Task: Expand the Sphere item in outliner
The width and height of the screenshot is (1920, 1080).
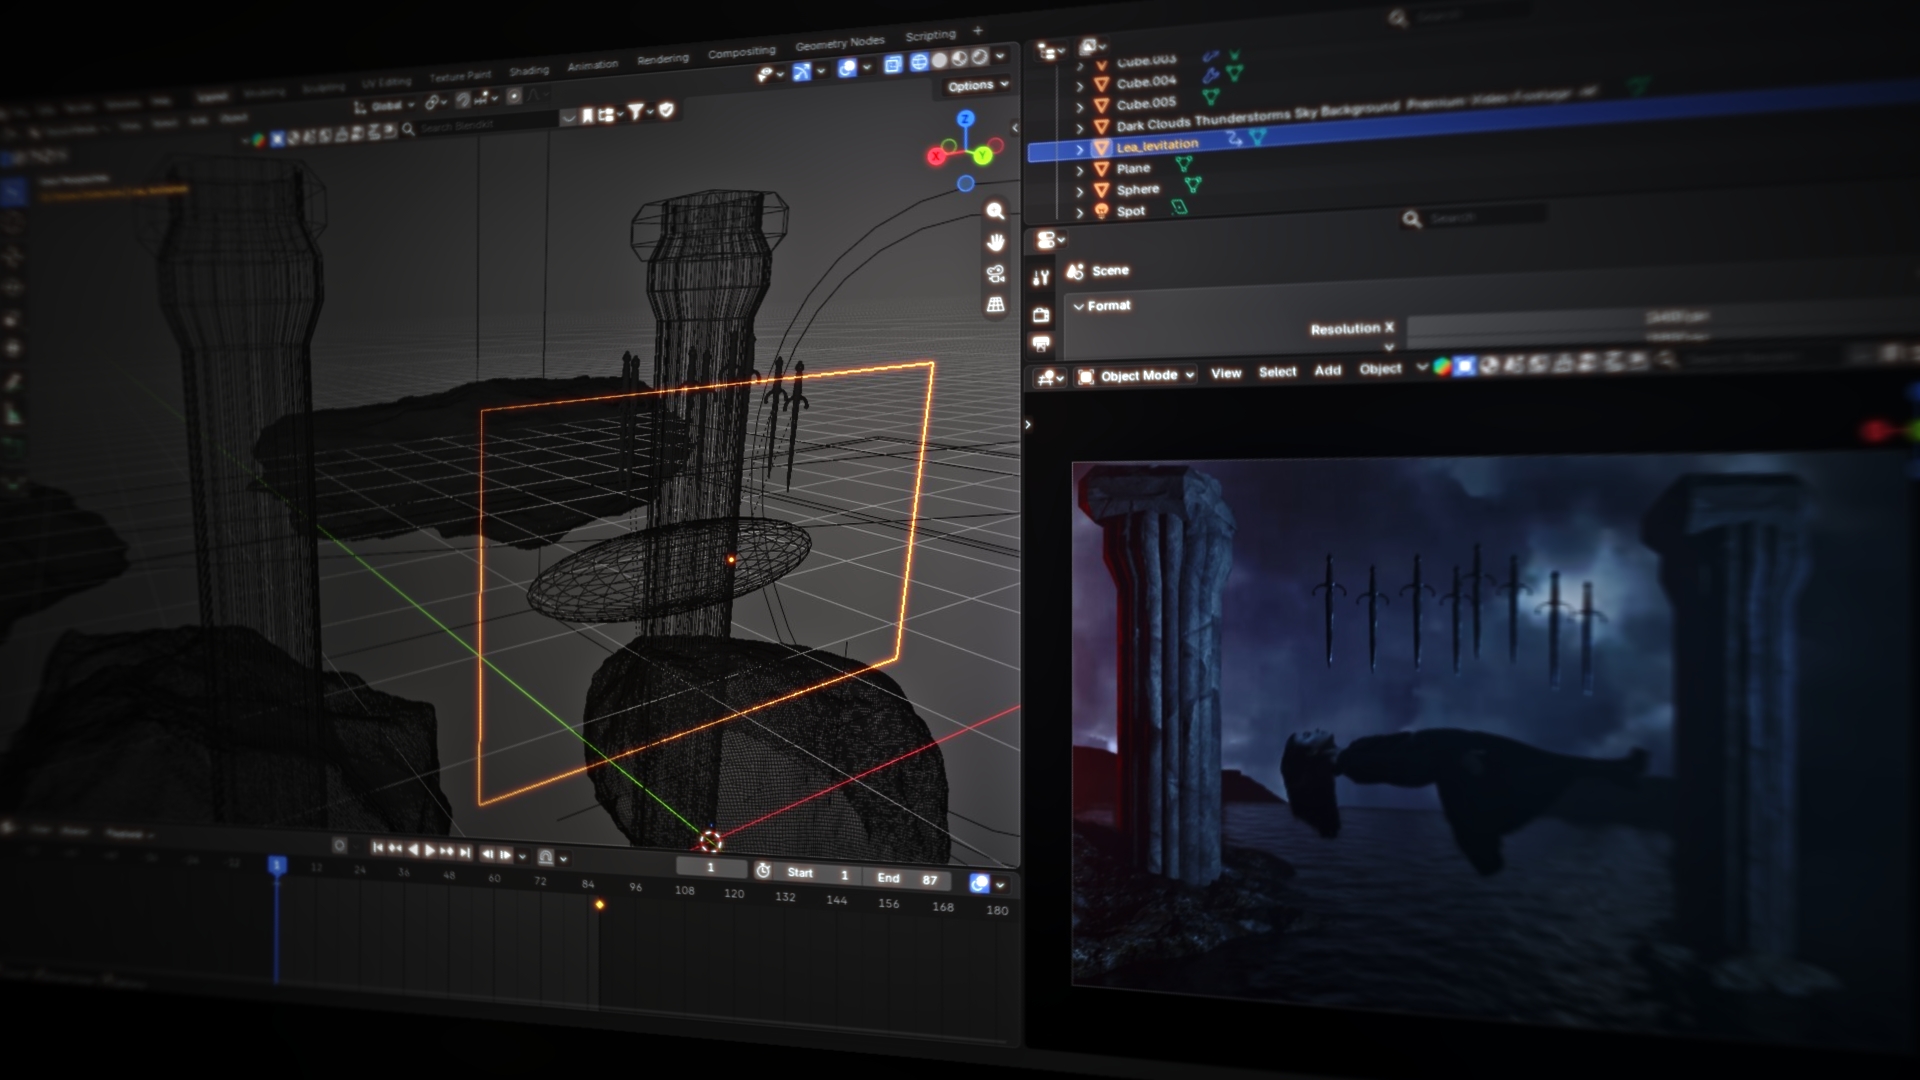Action: [x=1080, y=191]
